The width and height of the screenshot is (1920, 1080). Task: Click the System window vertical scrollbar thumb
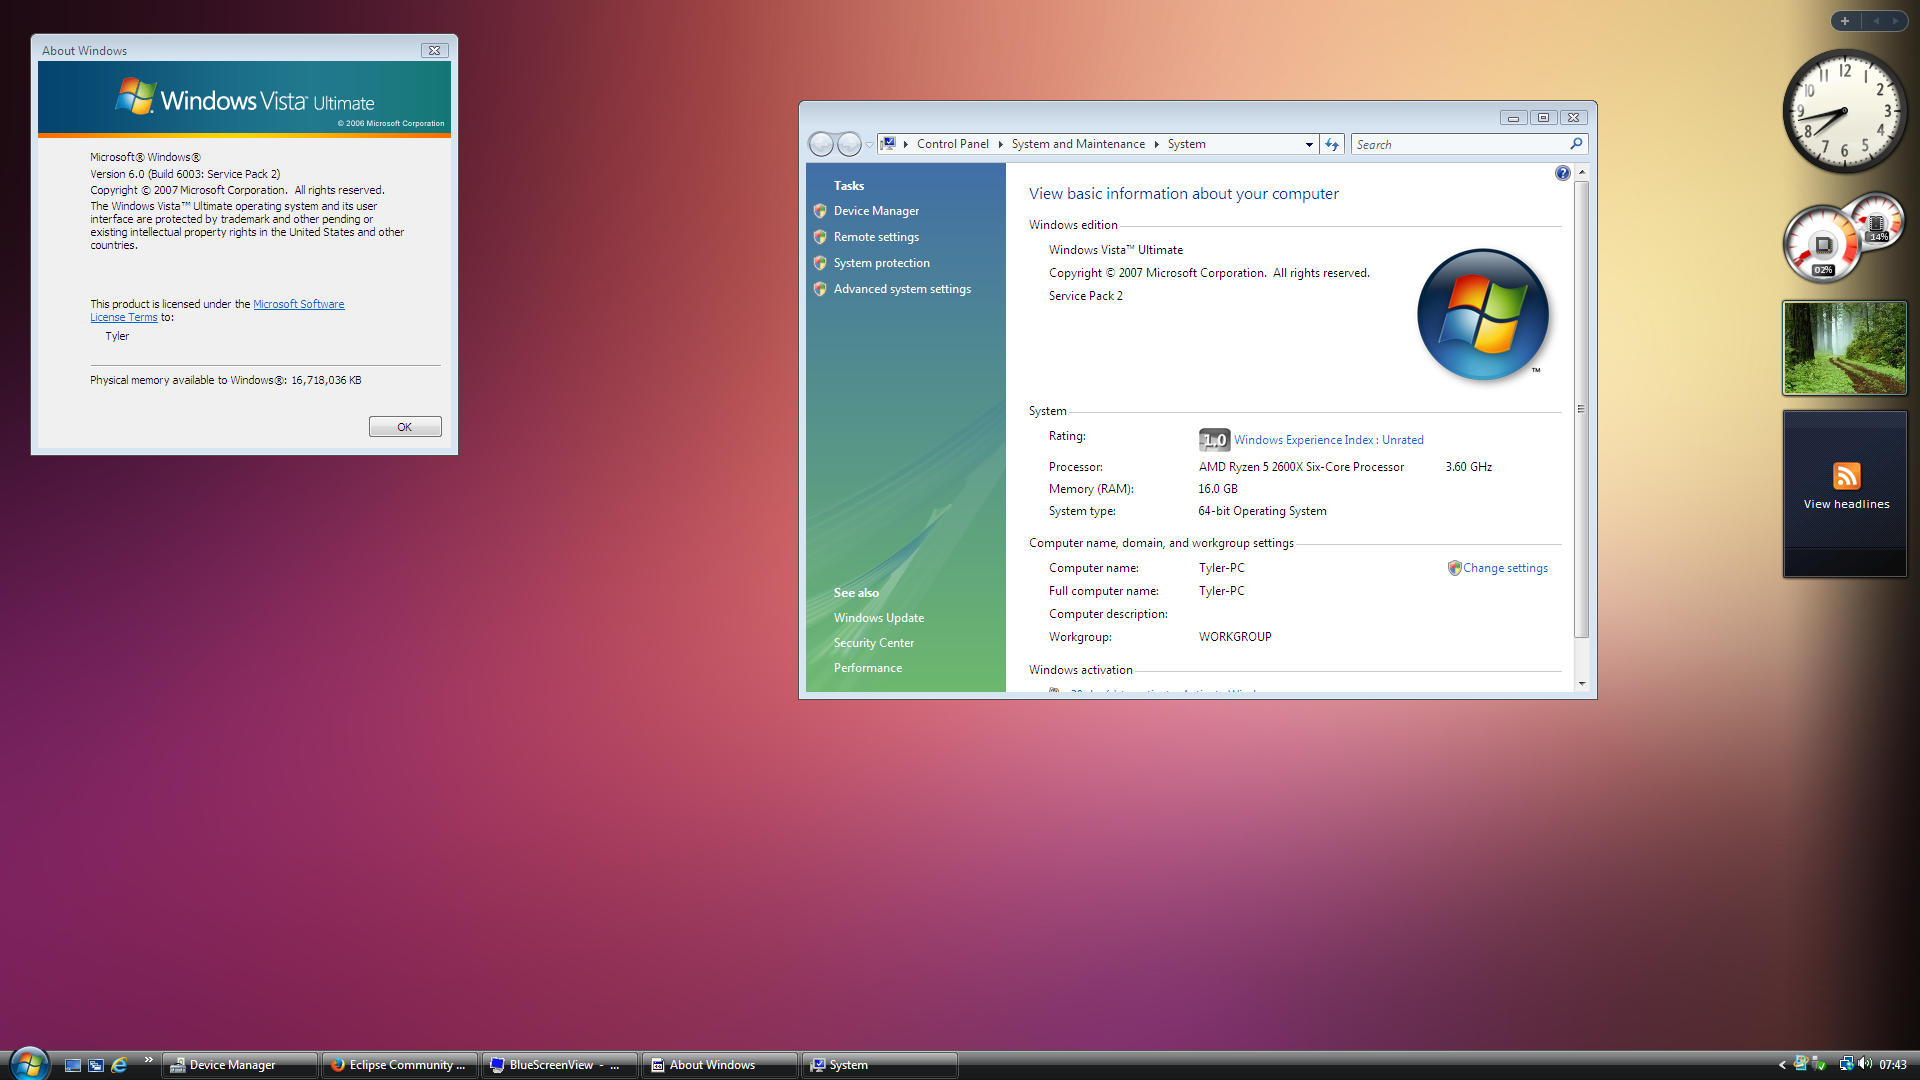(1581, 408)
